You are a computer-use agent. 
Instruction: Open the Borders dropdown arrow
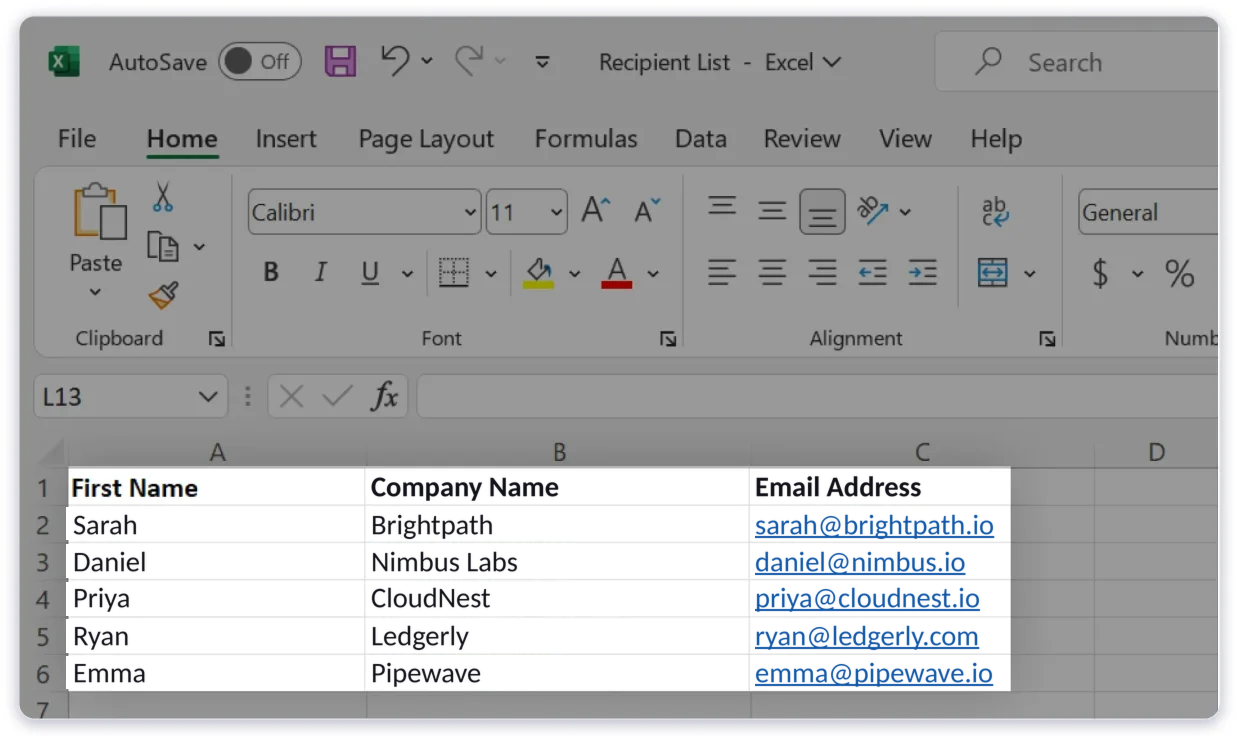(491, 274)
